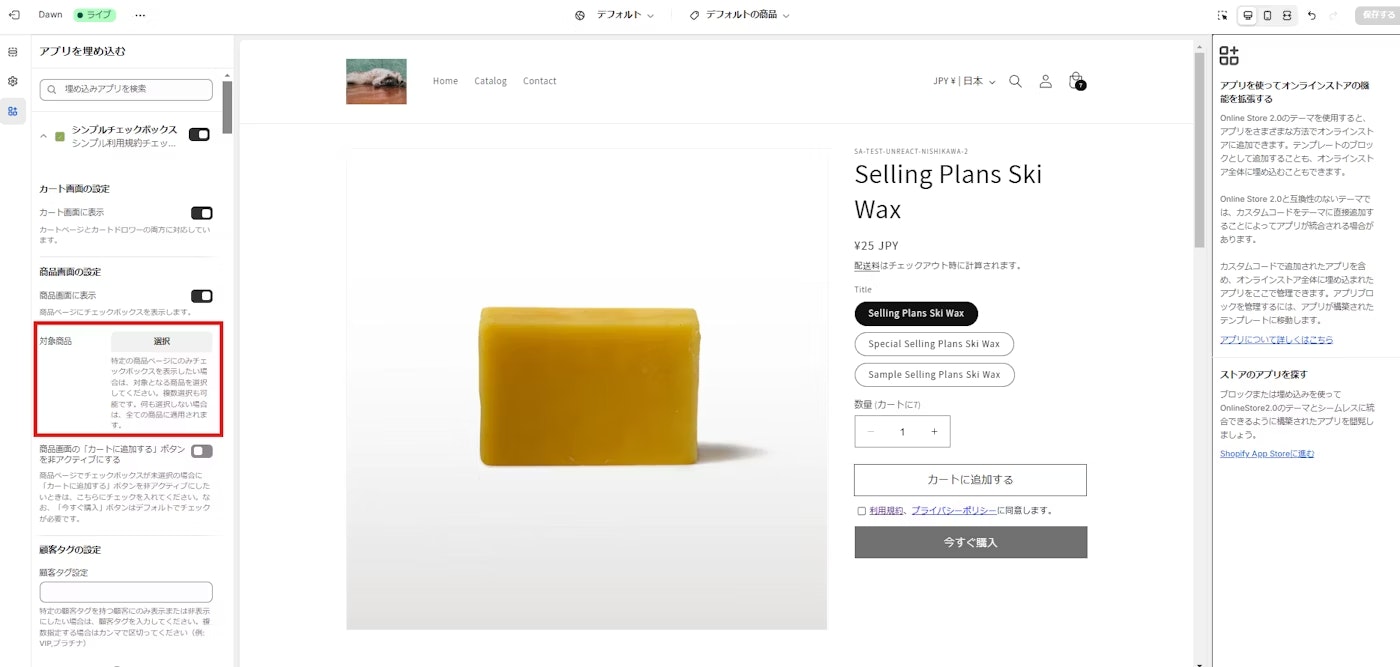
Task: Click the undo arrow icon
Action: tap(1311, 15)
